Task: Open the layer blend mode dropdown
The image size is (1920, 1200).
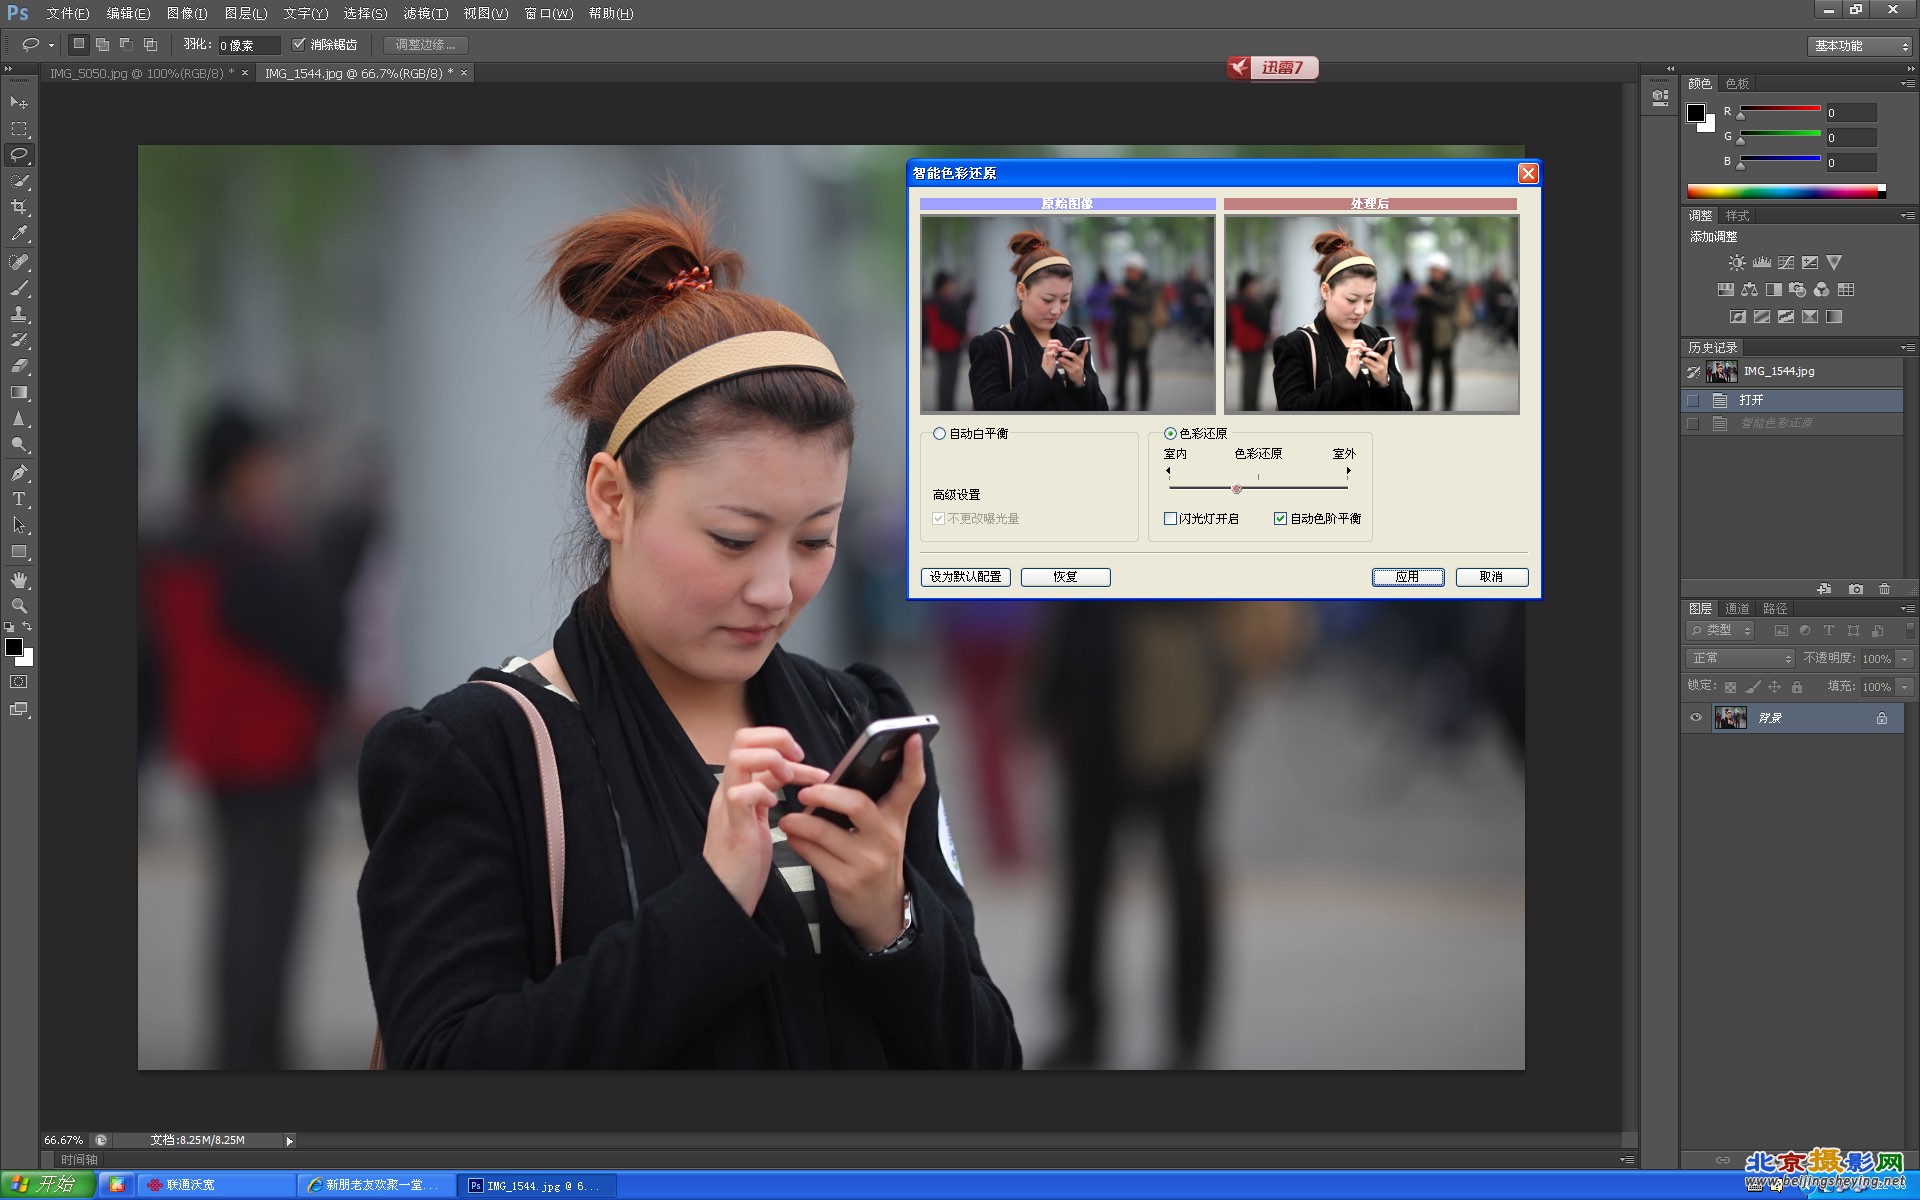Action: (1741, 658)
